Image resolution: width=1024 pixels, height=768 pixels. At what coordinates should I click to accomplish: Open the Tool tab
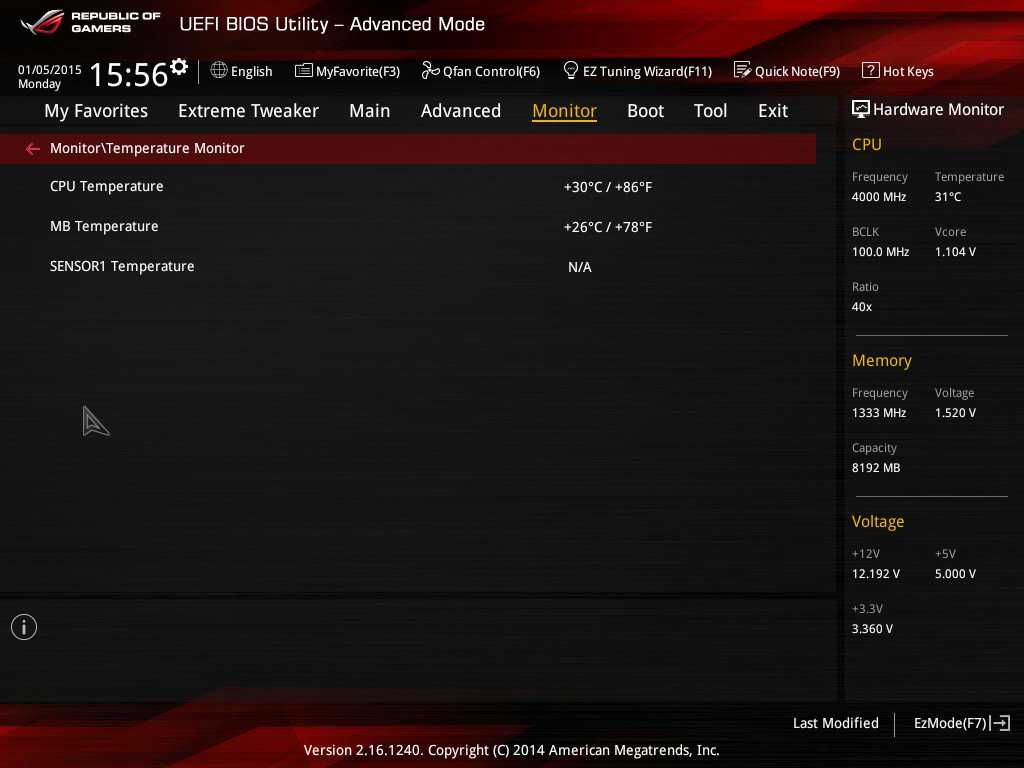pyautogui.click(x=710, y=111)
